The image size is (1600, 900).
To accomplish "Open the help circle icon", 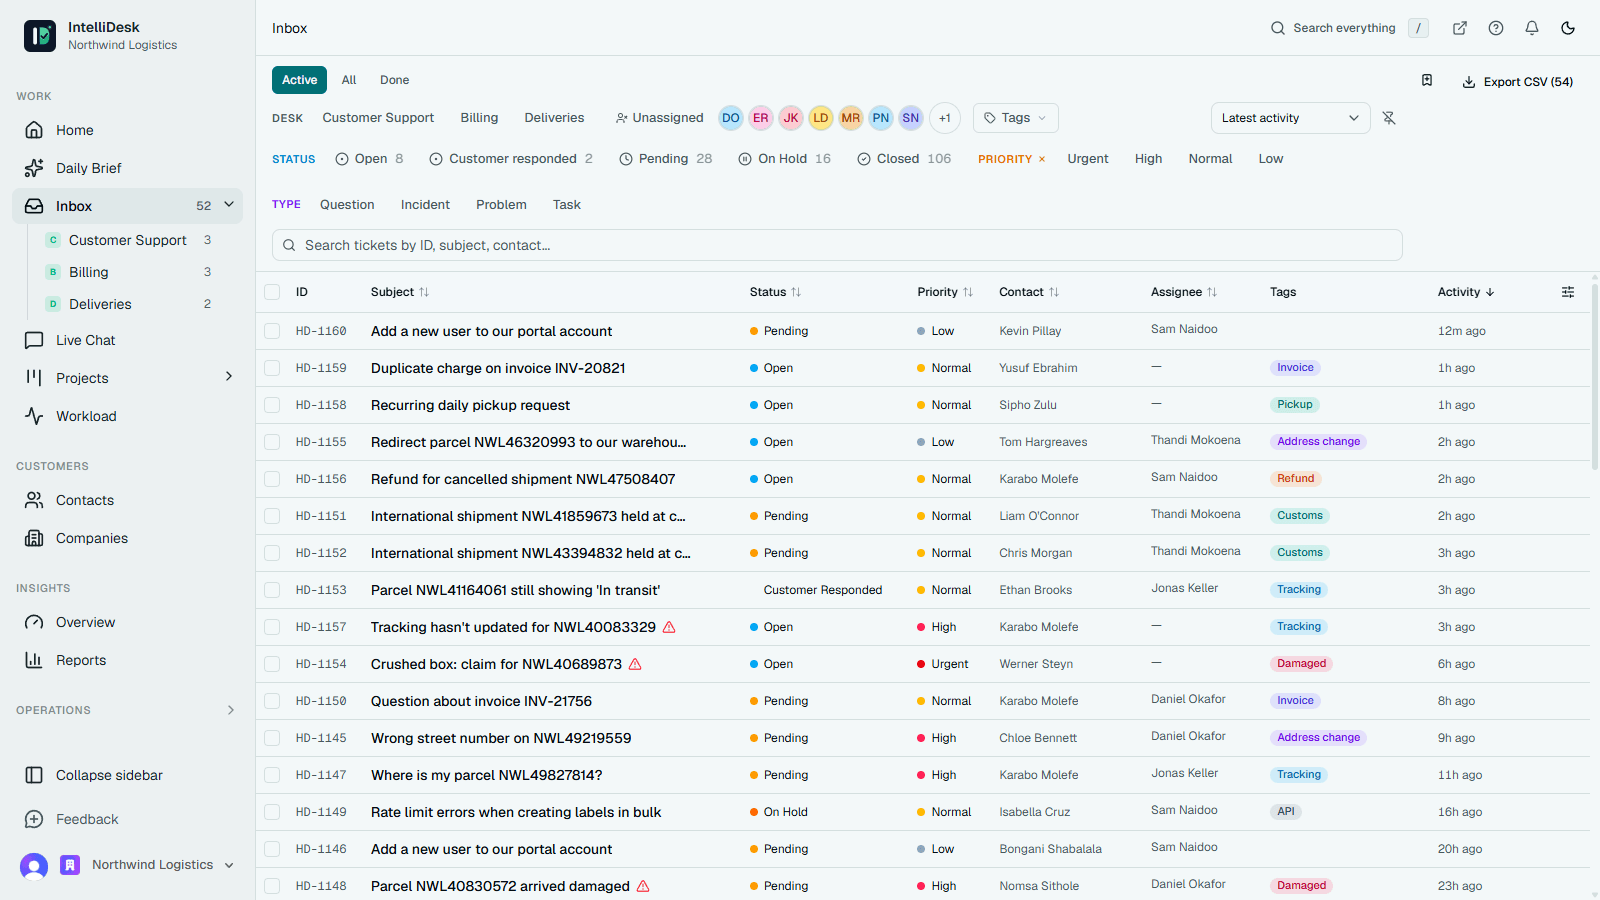I will [x=1496, y=28].
